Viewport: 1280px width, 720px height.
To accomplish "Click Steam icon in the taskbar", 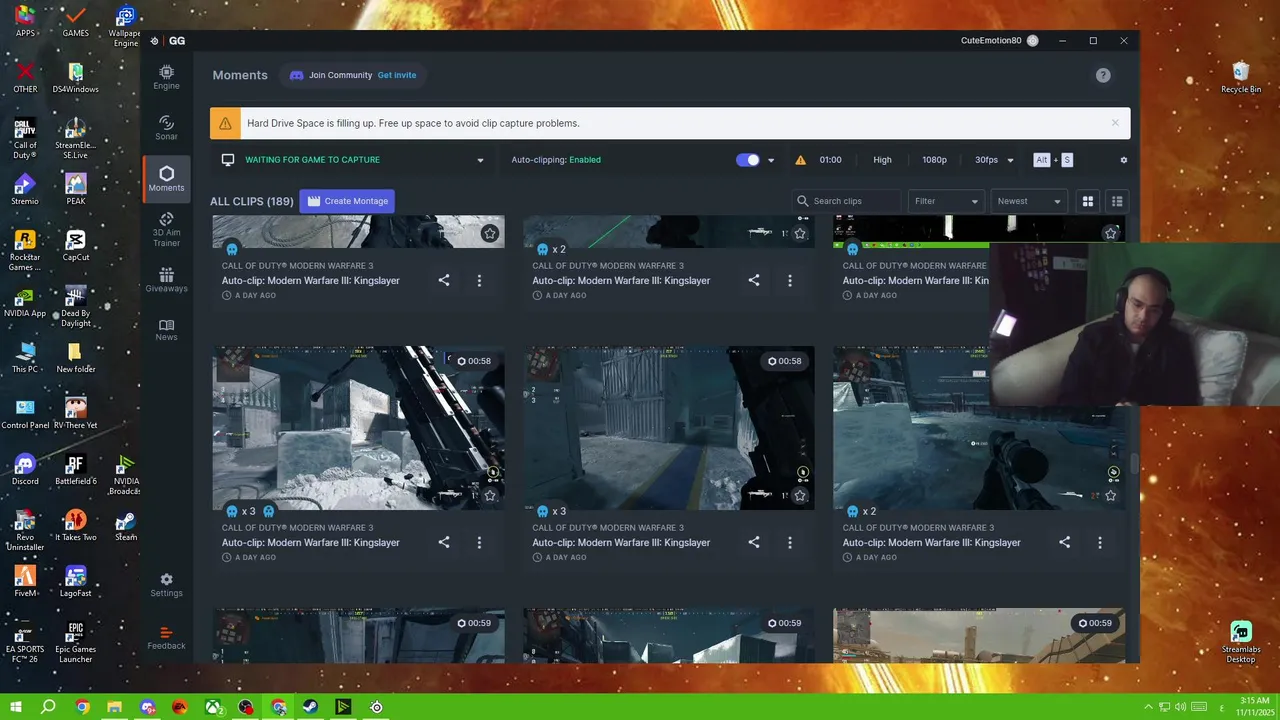I will 311,707.
